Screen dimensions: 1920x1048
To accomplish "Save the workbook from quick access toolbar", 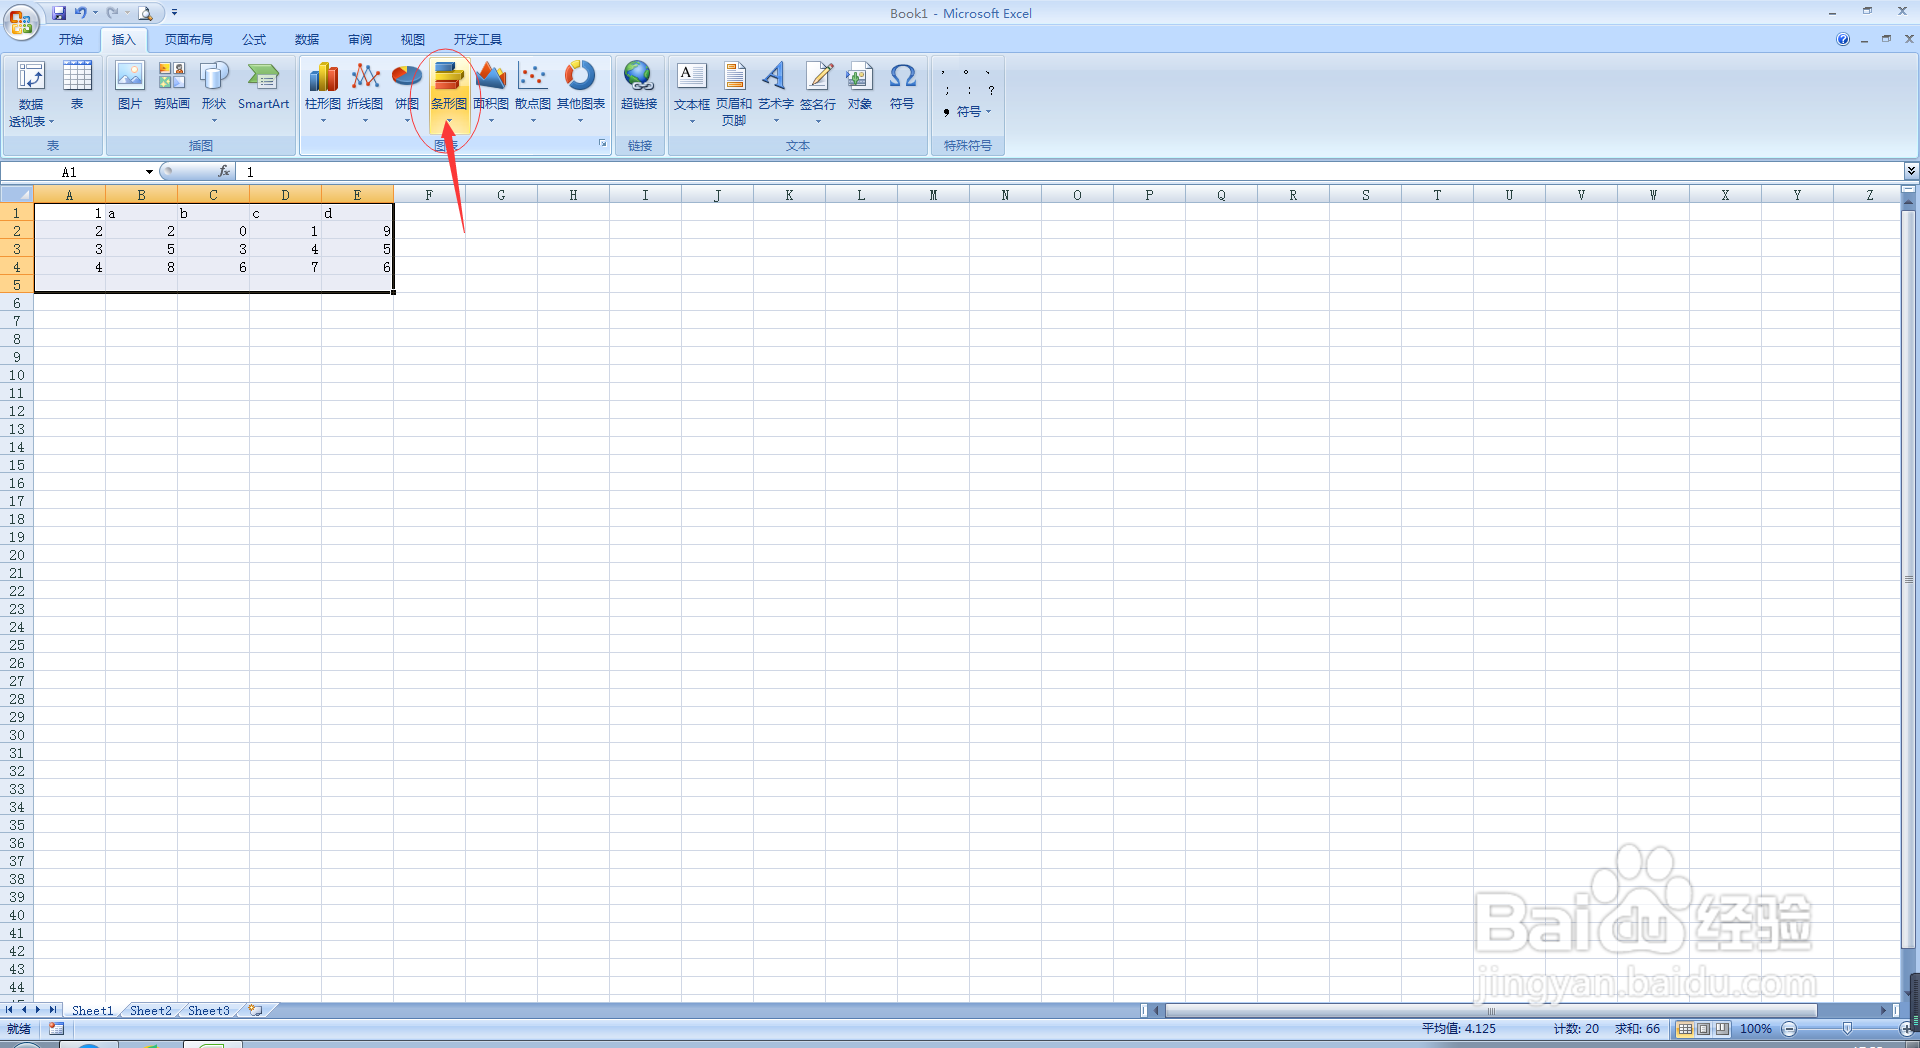I will coord(59,13).
